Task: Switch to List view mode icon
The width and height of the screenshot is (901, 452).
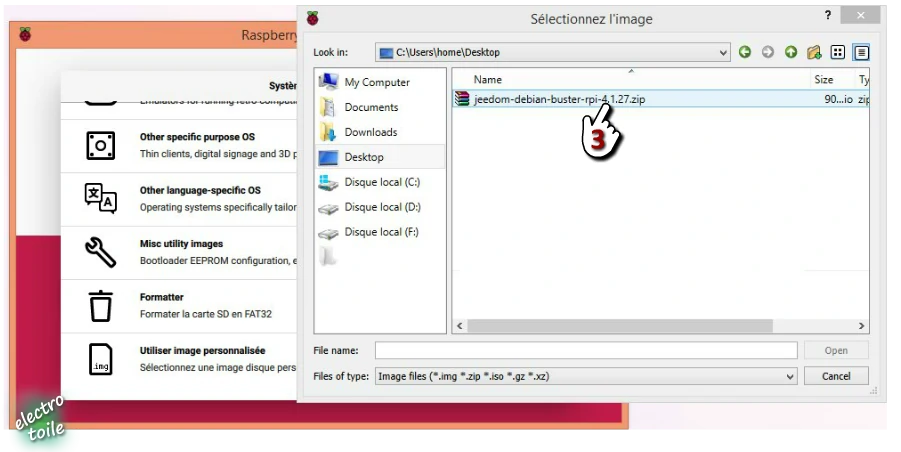Action: click(x=838, y=52)
